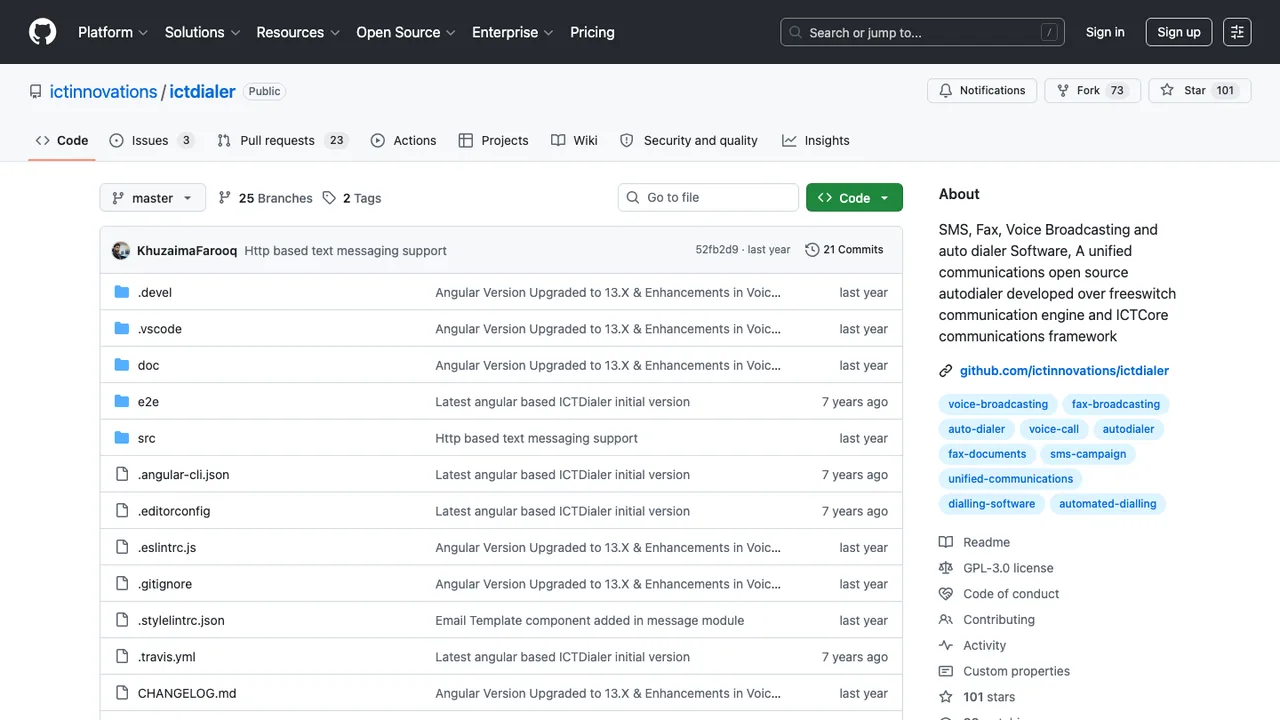Click the 52fb2d9 commit hash

(x=717, y=250)
